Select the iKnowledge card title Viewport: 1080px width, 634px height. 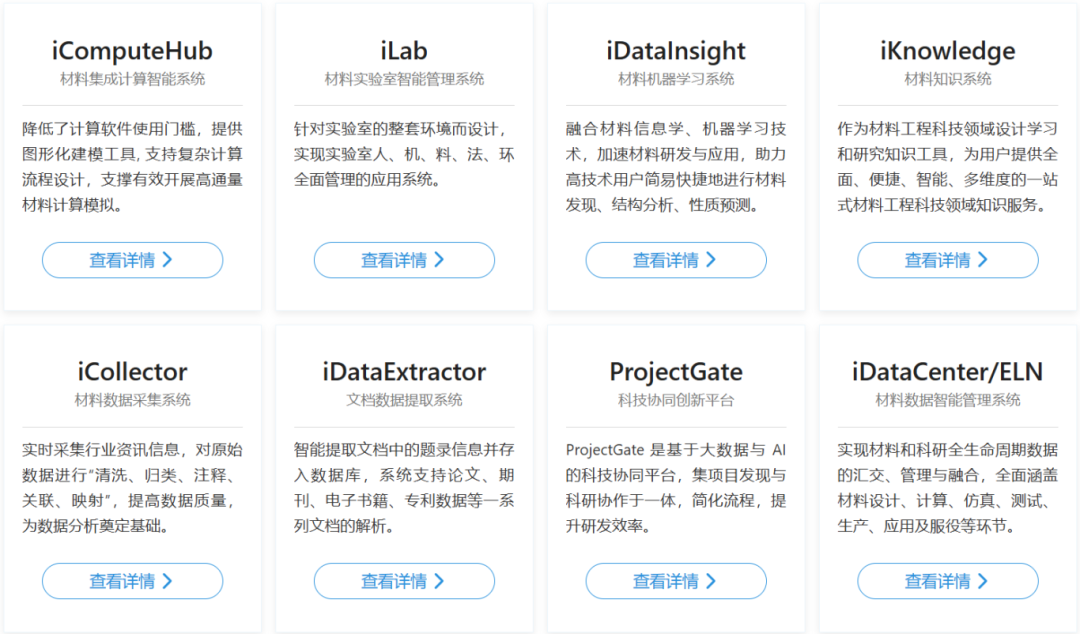947,51
